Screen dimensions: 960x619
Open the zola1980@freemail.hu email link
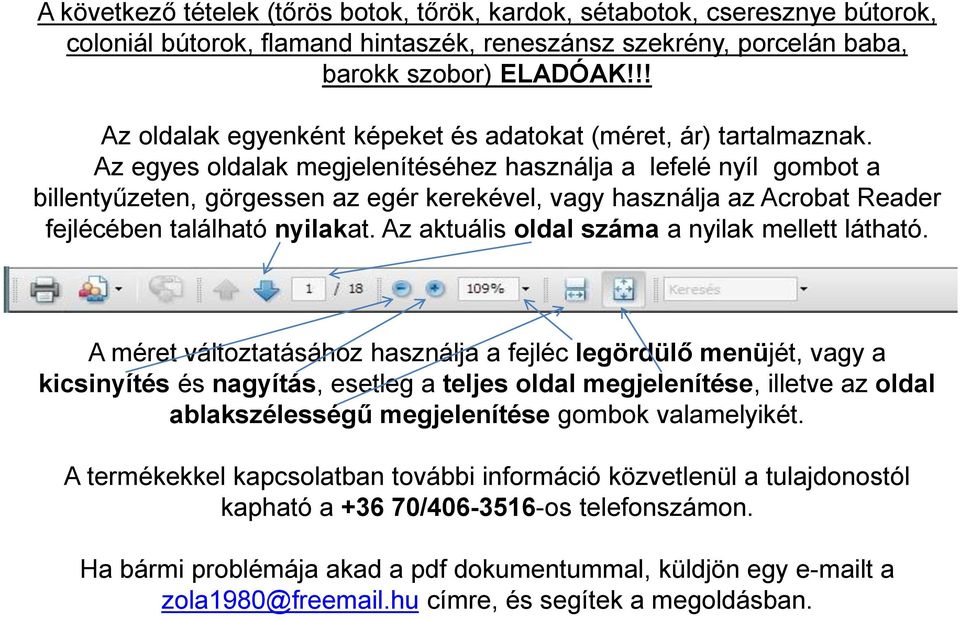[290, 600]
